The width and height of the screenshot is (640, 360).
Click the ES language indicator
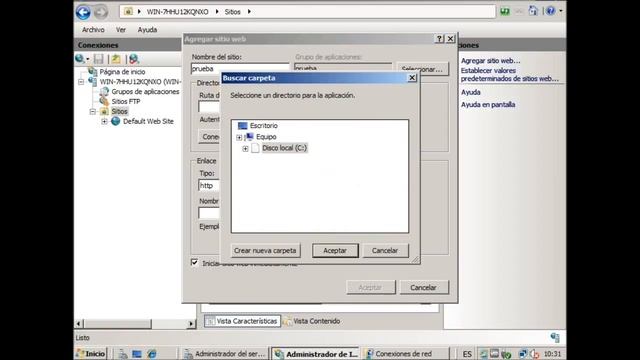point(467,354)
